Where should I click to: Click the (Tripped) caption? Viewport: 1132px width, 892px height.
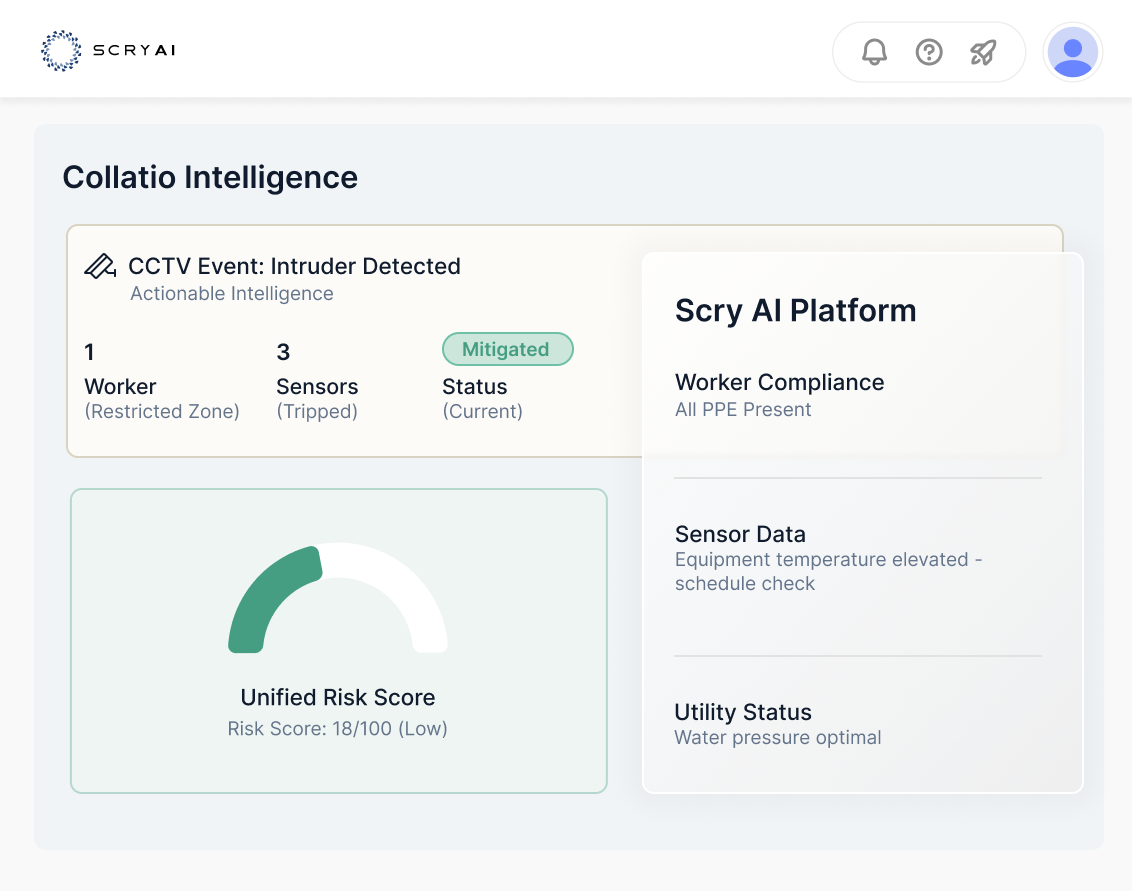point(317,411)
